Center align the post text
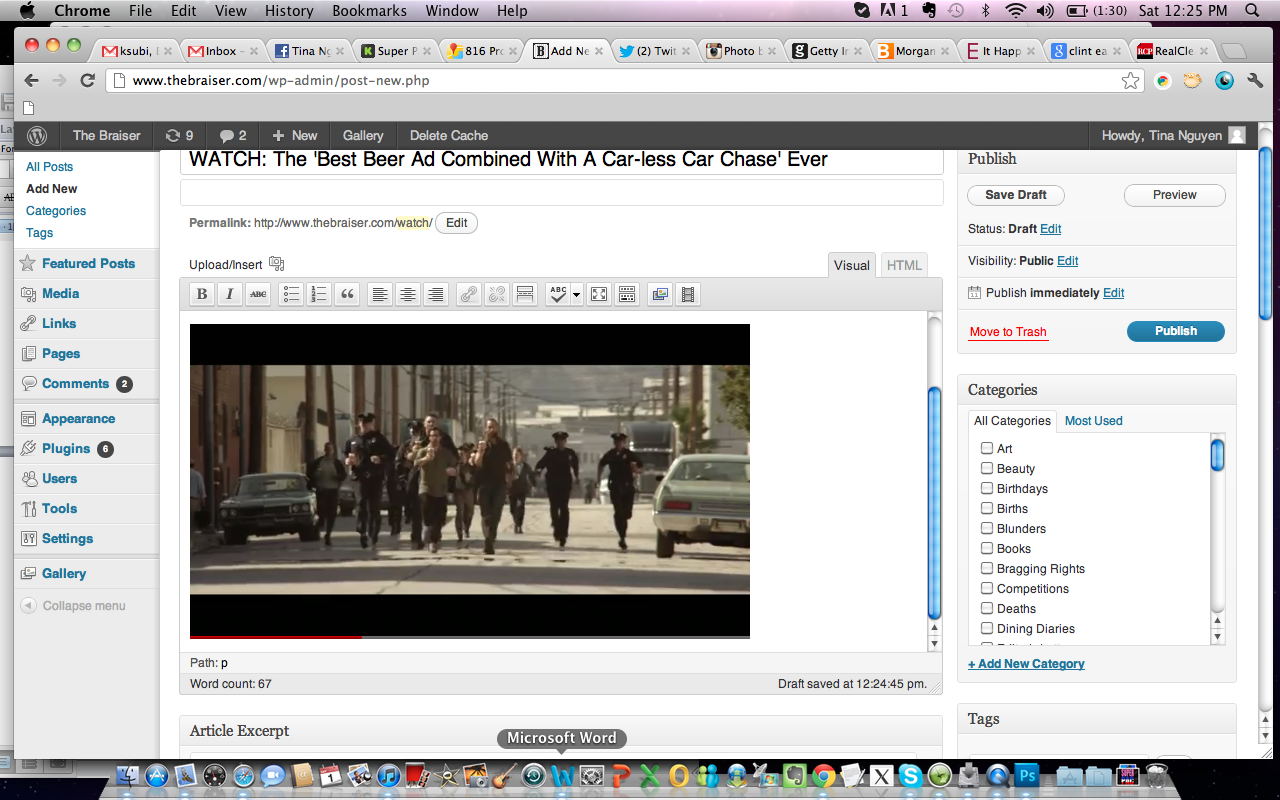Screen dimensions: 1280x800 click(407, 294)
